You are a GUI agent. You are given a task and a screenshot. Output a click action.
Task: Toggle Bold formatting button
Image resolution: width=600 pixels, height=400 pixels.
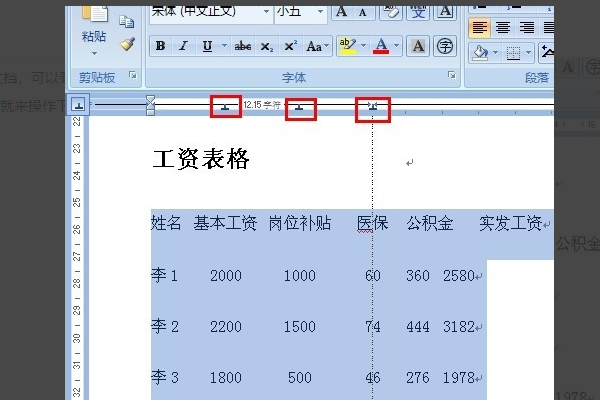pos(160,46)
